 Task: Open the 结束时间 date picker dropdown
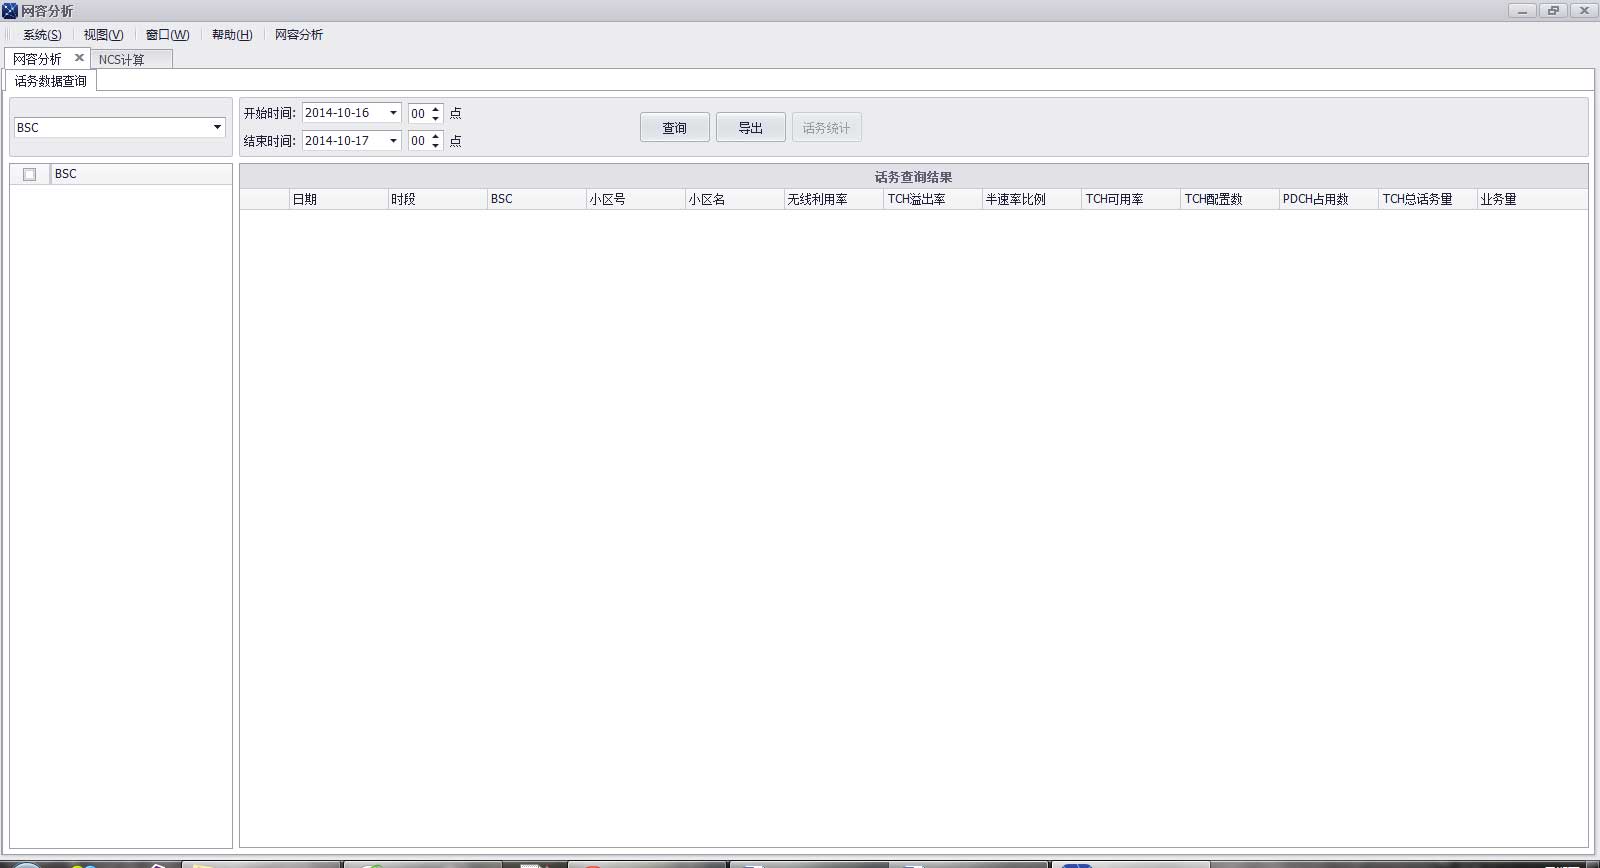pos(393,141)
